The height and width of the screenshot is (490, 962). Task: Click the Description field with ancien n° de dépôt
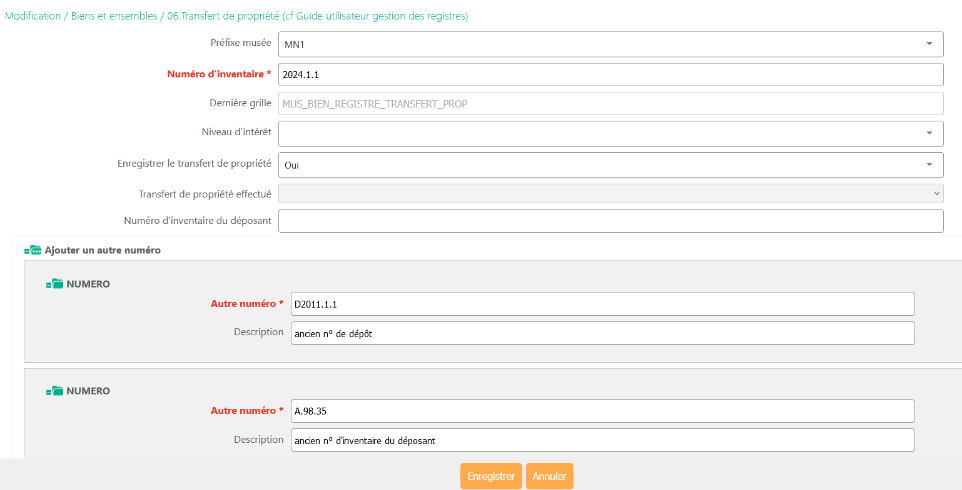pyautogui.click(x=602, y=333)
